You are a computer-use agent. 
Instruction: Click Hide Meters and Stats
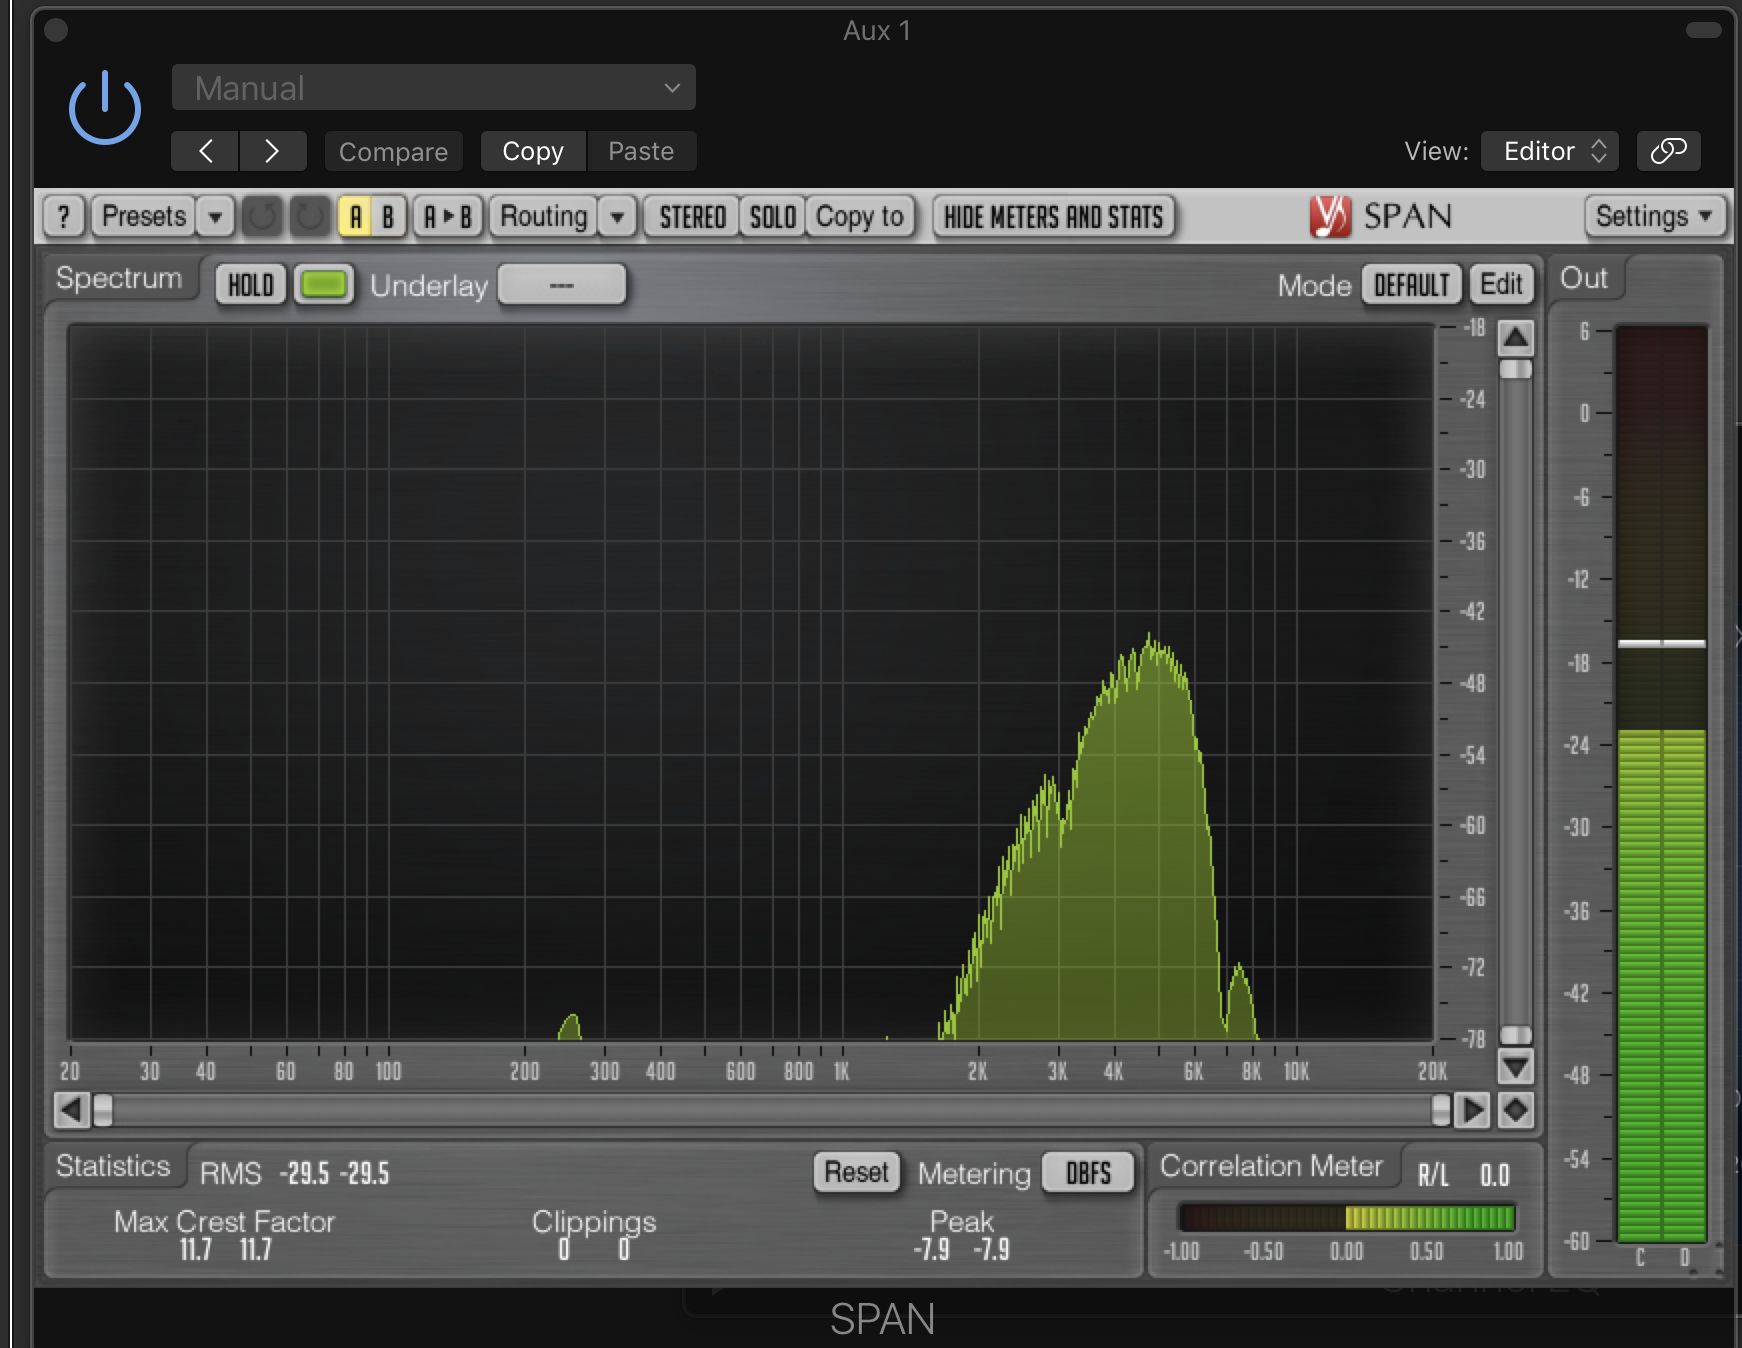point(1053,217)
